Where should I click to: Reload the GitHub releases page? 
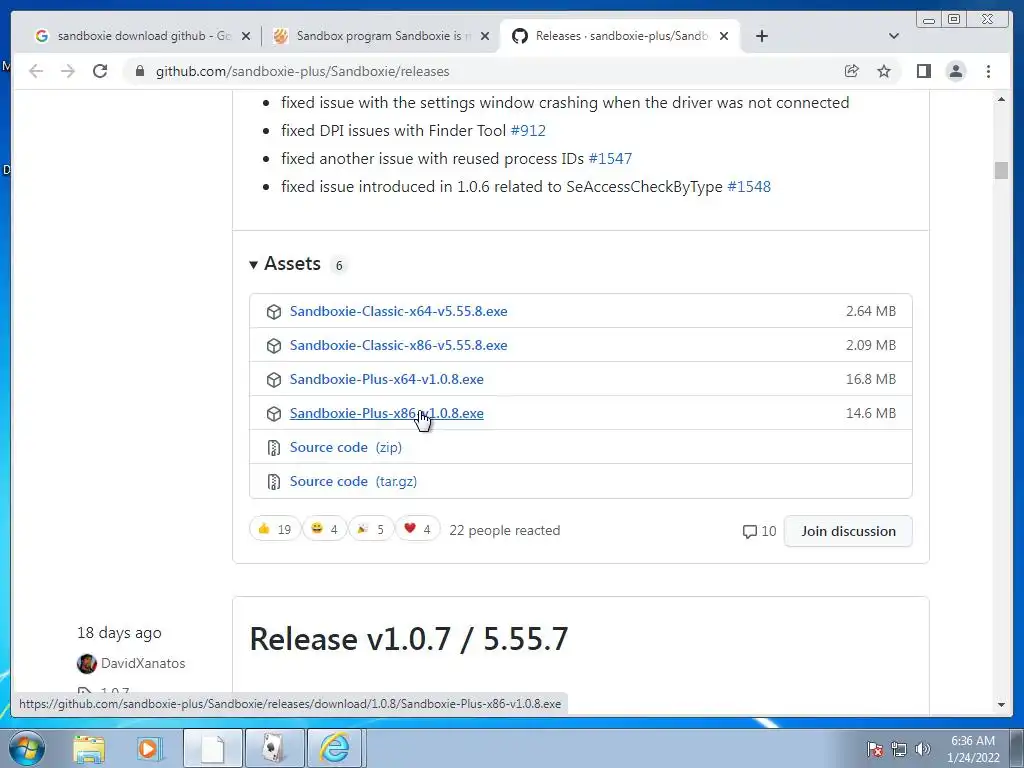[100, 71]
